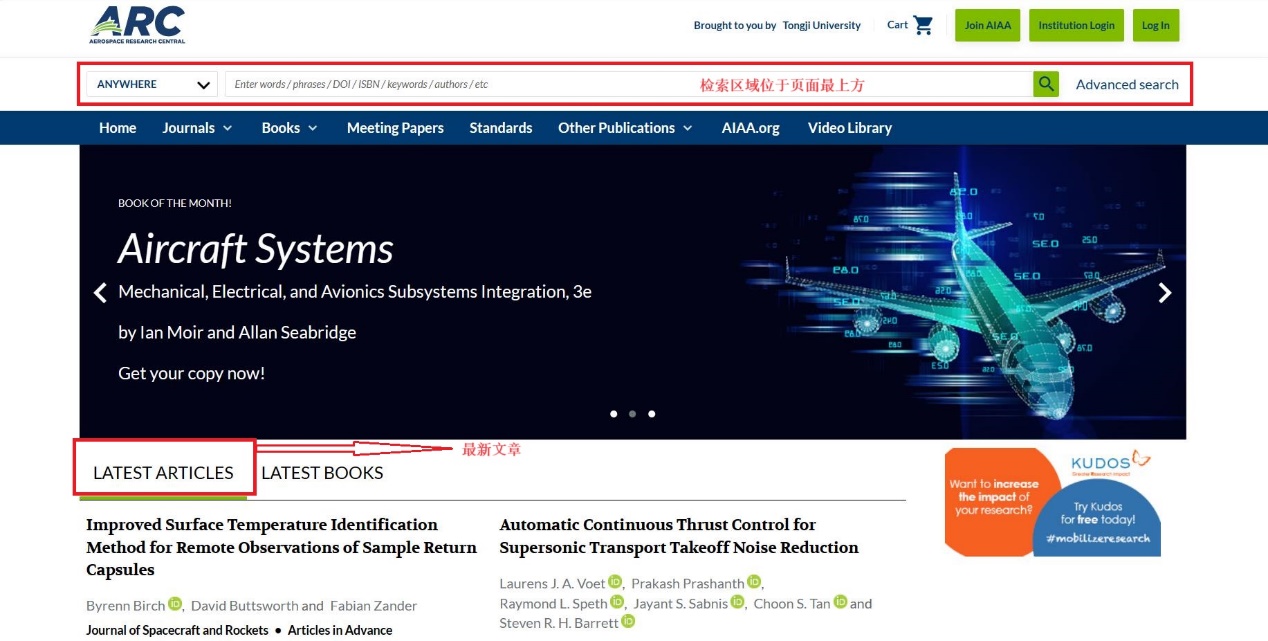
Task: Click inside the search keywords input field
Action: [x=628, y=84]
